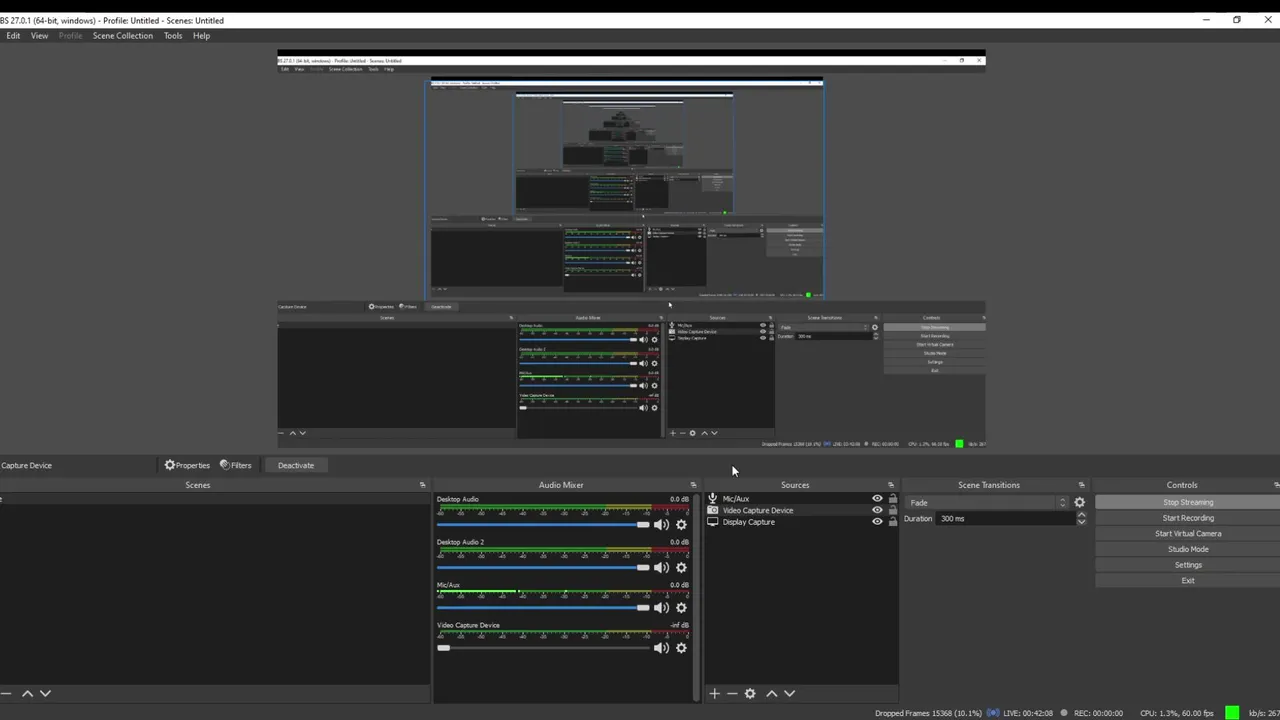This screenshot has width=1280, height=720.
Task: Click the live broadcast status icon
Action: pos(993,713)
